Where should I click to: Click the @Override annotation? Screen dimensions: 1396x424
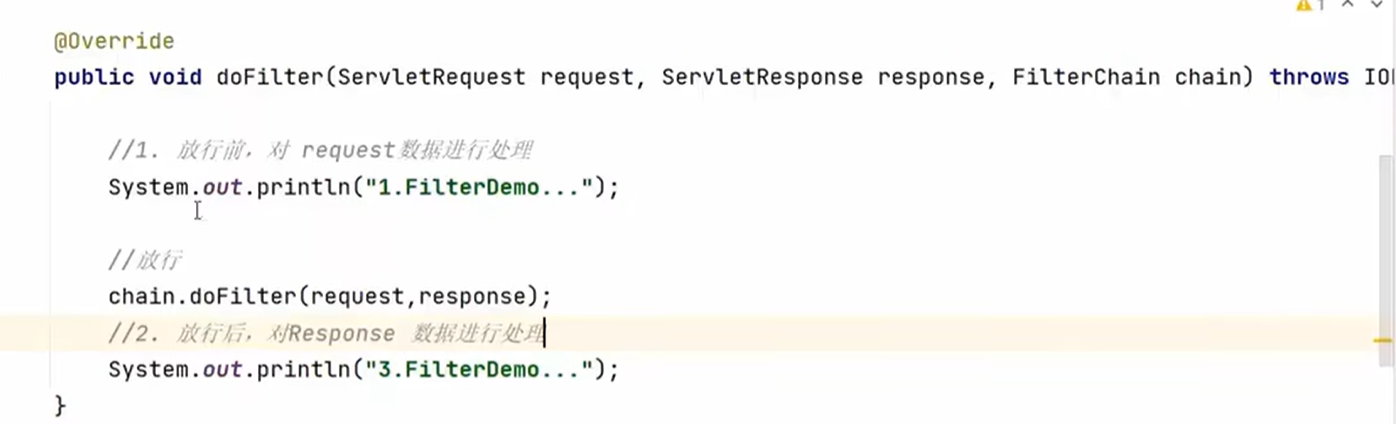114,42
